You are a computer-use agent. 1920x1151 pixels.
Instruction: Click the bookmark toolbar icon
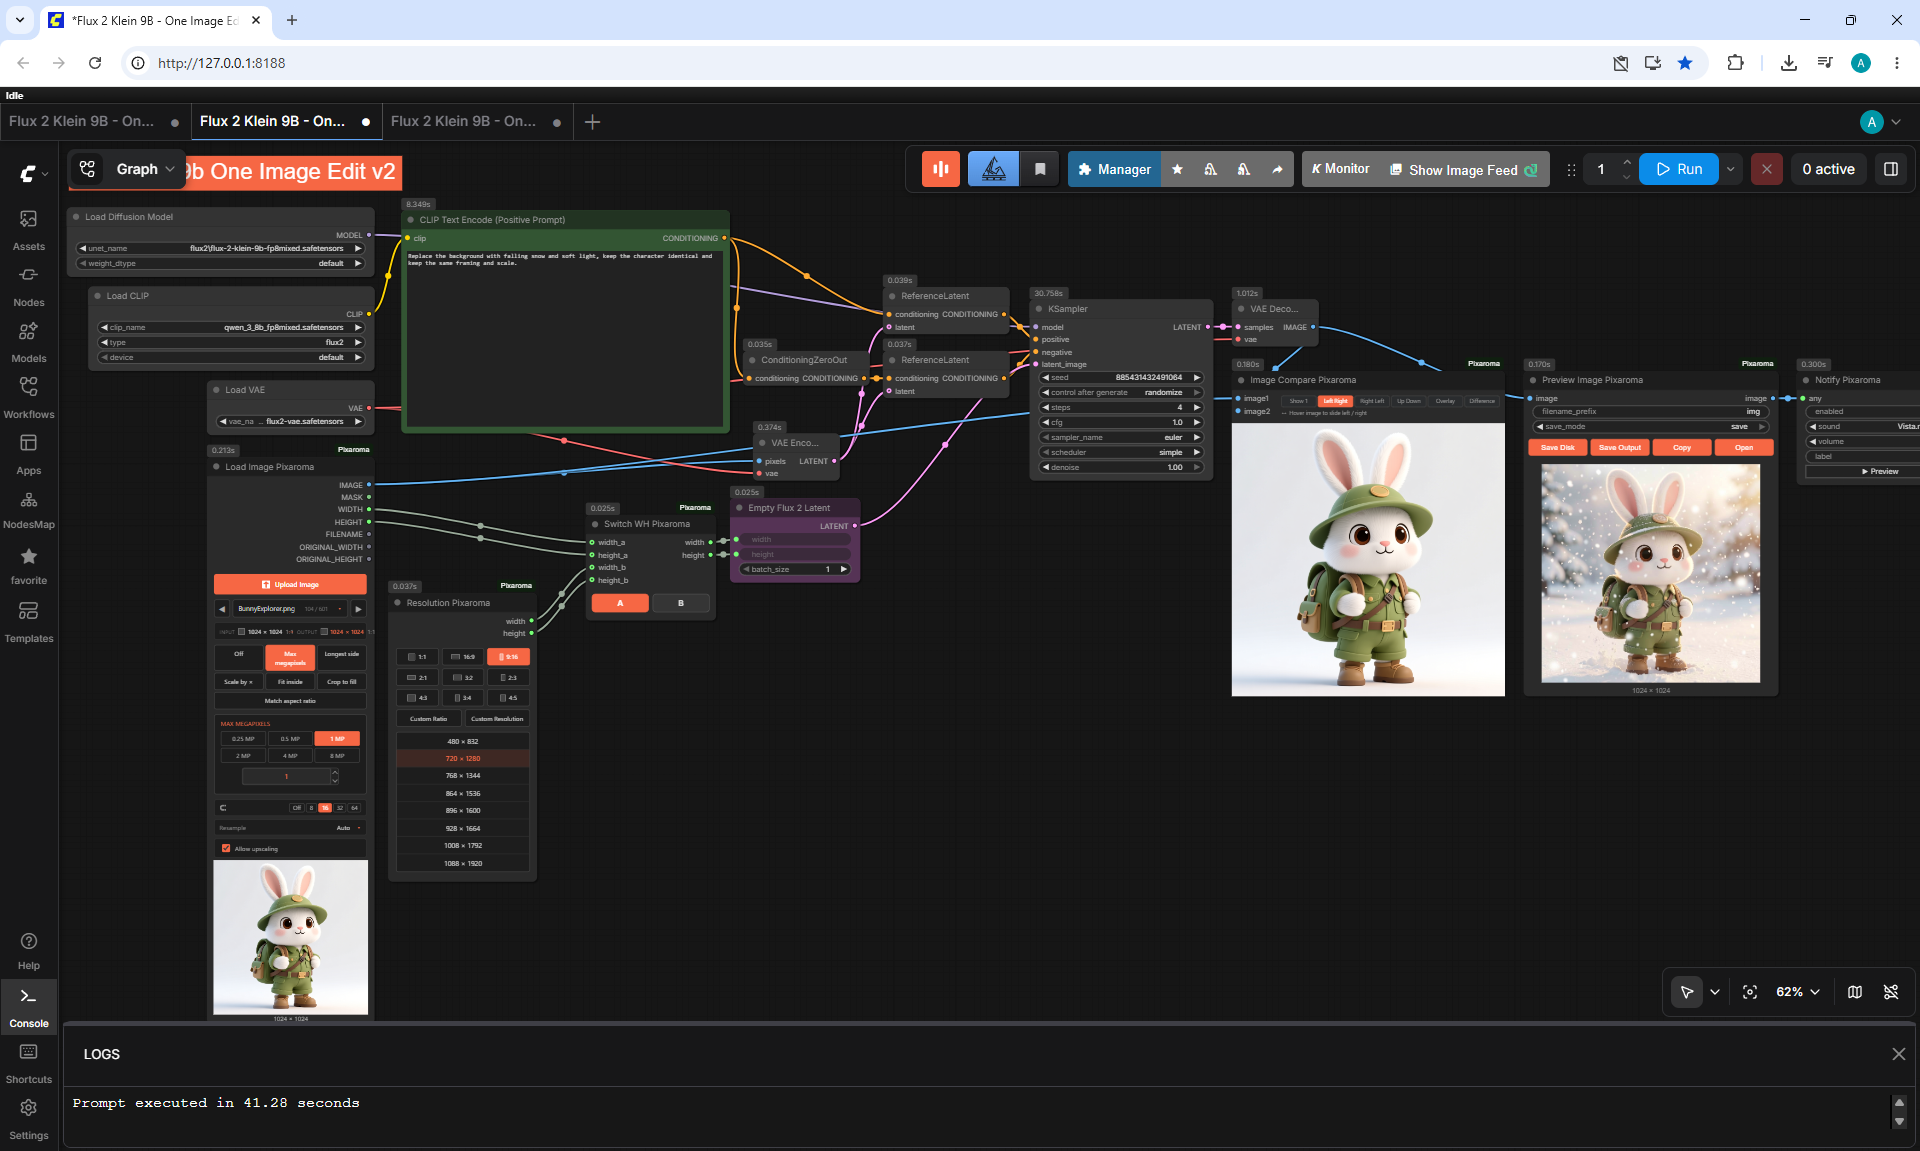[x=1040, y=169]
